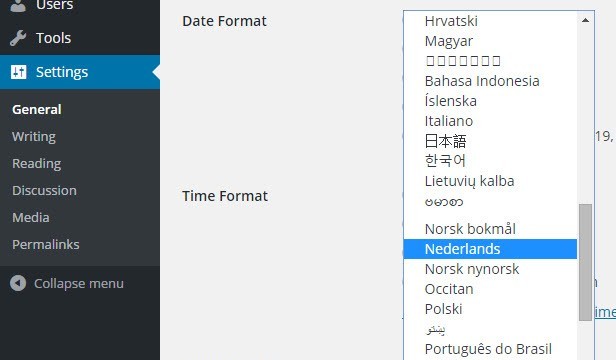This screenshot has height=360, width=616.
Task: Click the language list scrollbar thumb
Action: 585,262
